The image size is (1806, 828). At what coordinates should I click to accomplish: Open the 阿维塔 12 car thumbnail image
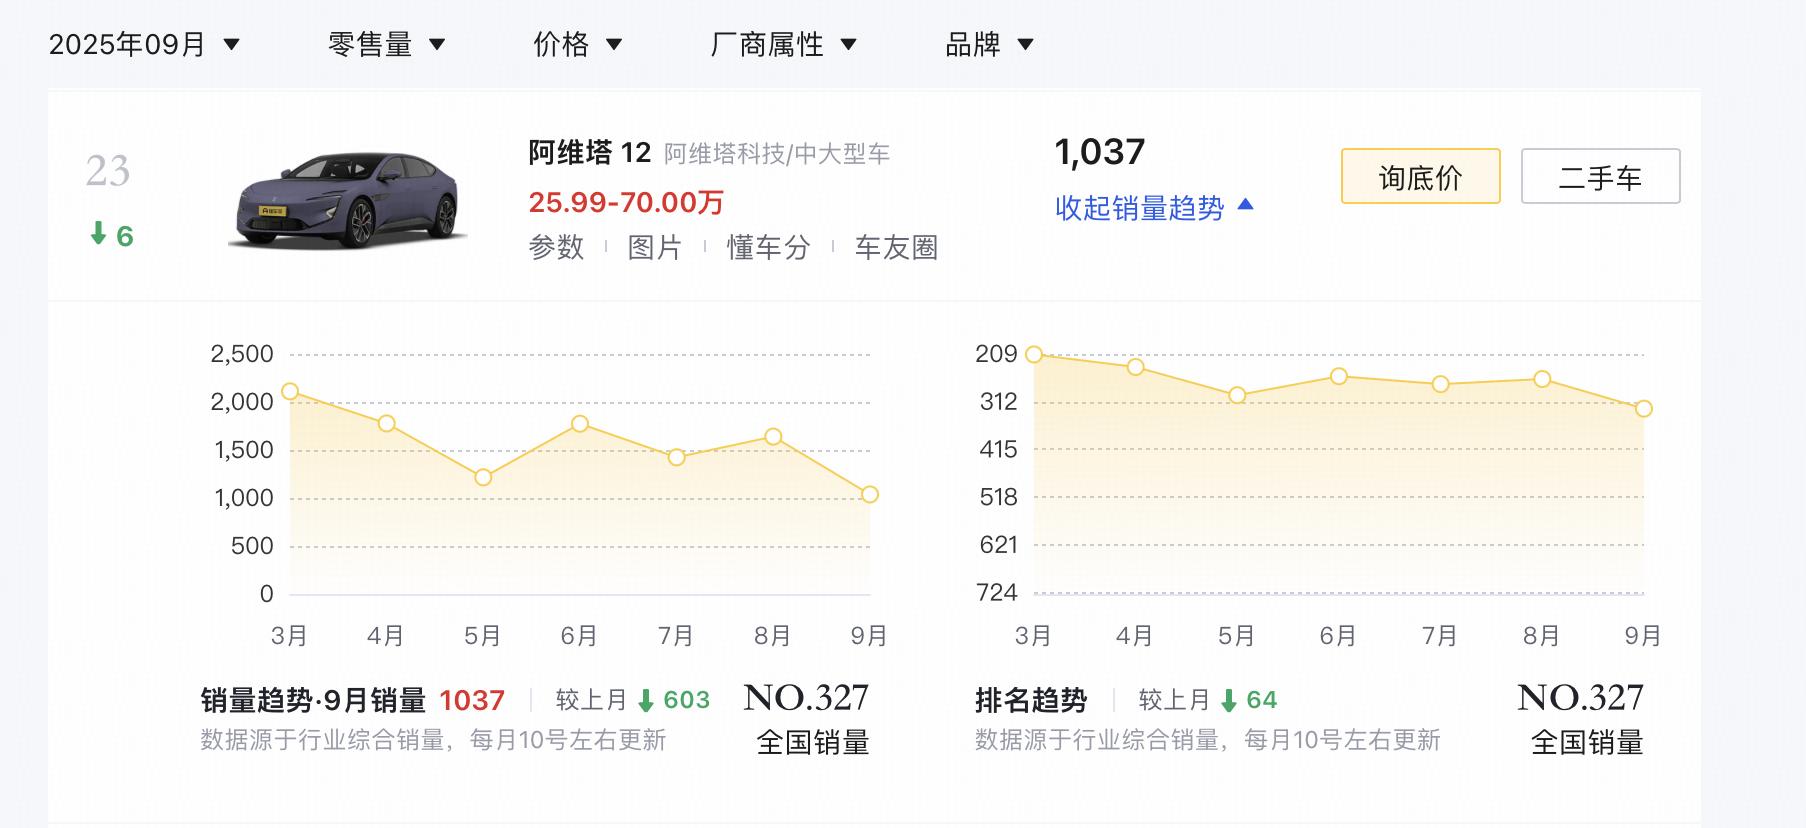(x=348, y=200)
